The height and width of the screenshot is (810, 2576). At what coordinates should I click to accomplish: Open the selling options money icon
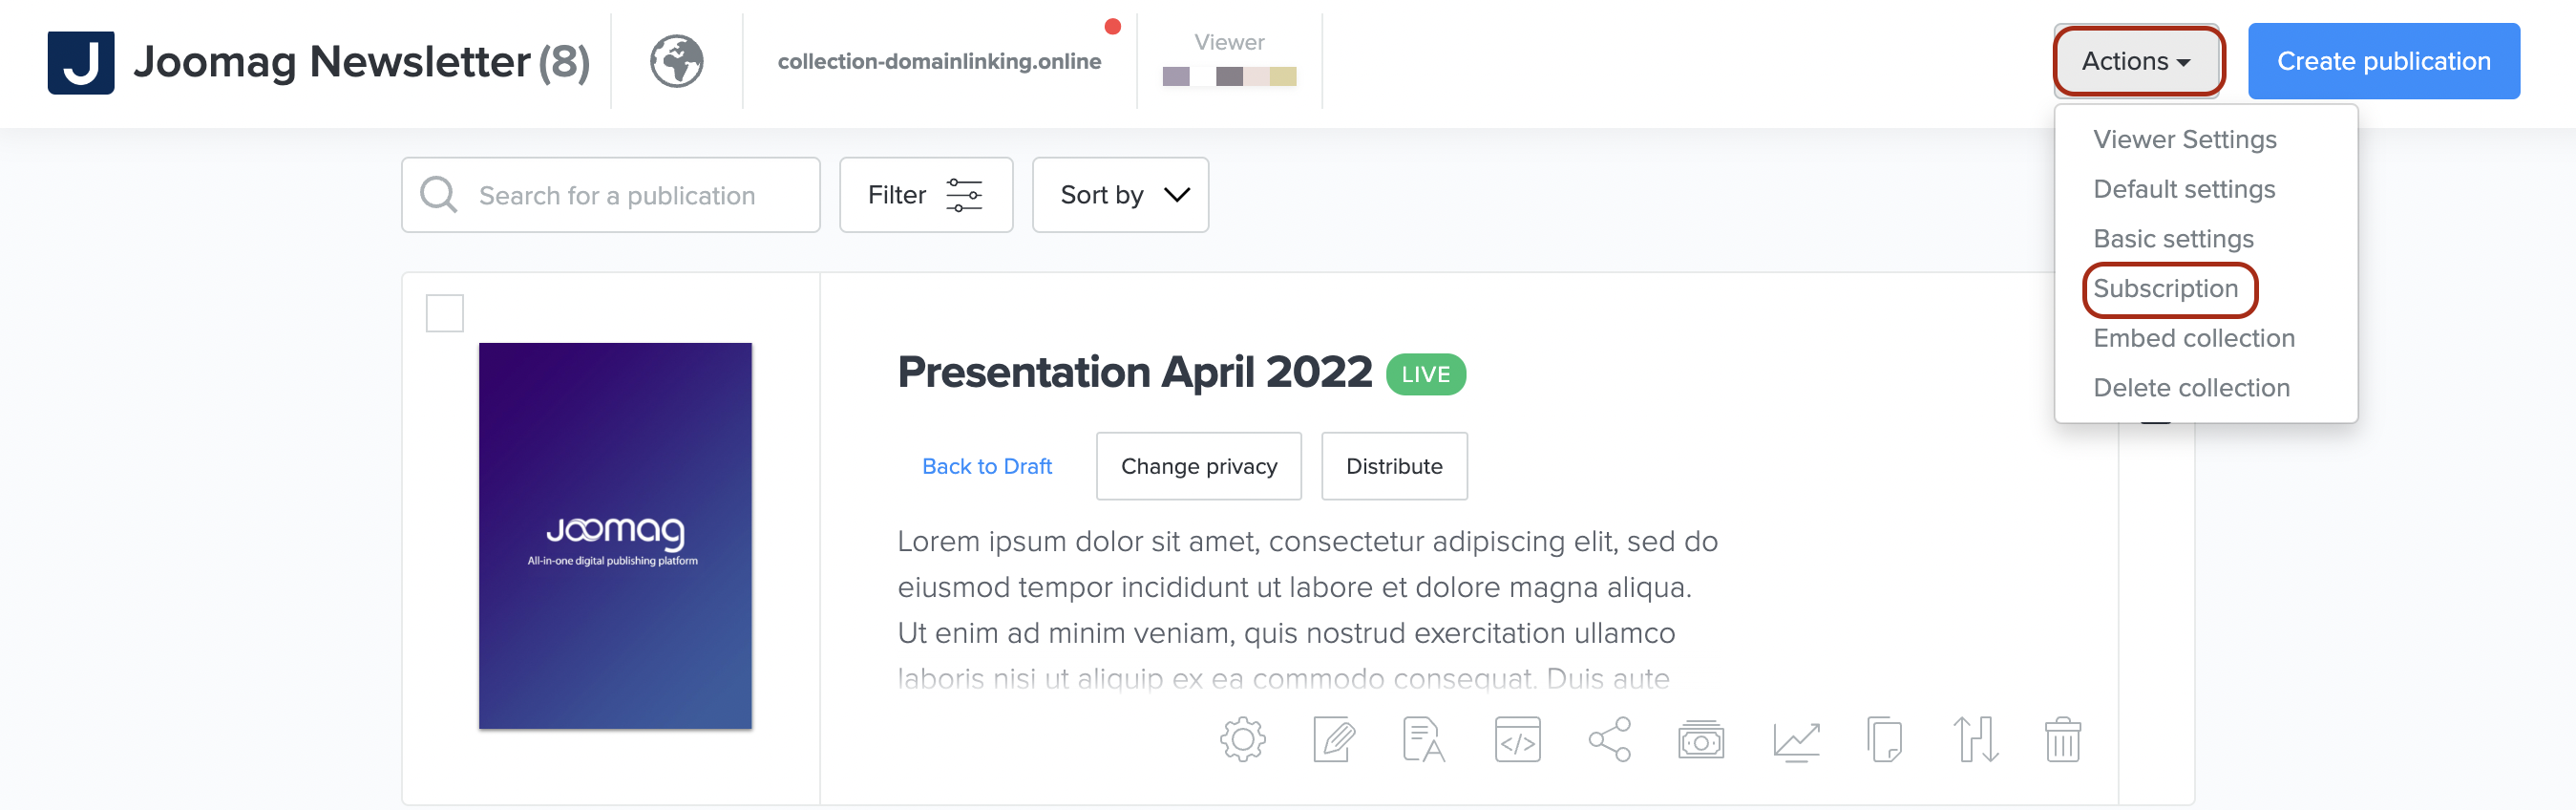[x=1700, y=740]
